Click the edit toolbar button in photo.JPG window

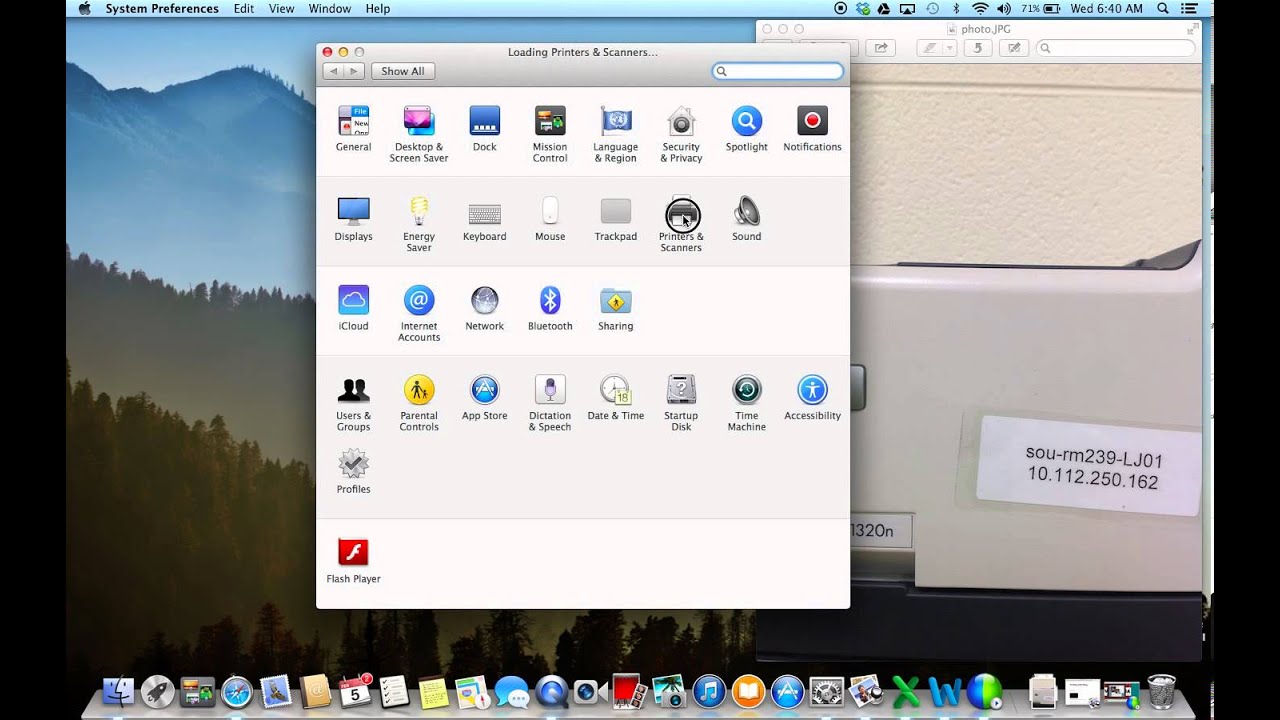point(1013,48)
